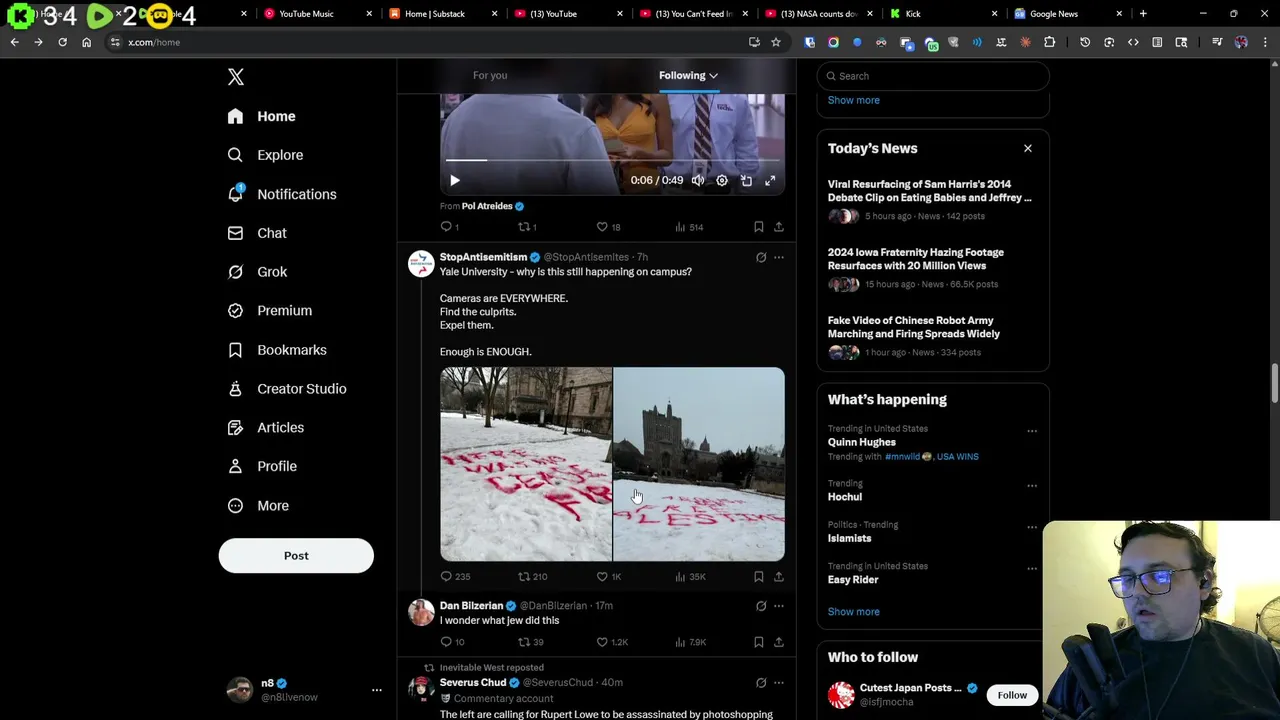1280x720 pixels.
Task: Open the right snow castle photo
Action: (699, 464)
